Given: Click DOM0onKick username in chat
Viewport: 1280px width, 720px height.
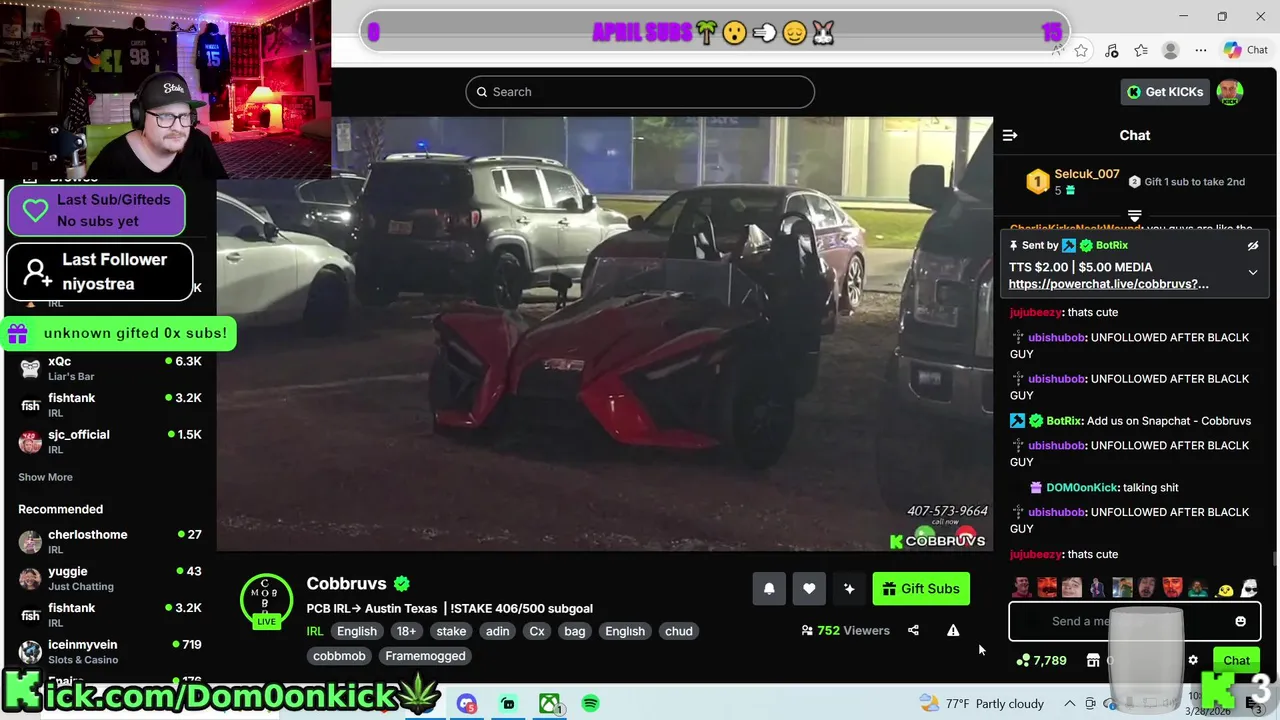Looking at the screenshot, I should pos(1081,488).
